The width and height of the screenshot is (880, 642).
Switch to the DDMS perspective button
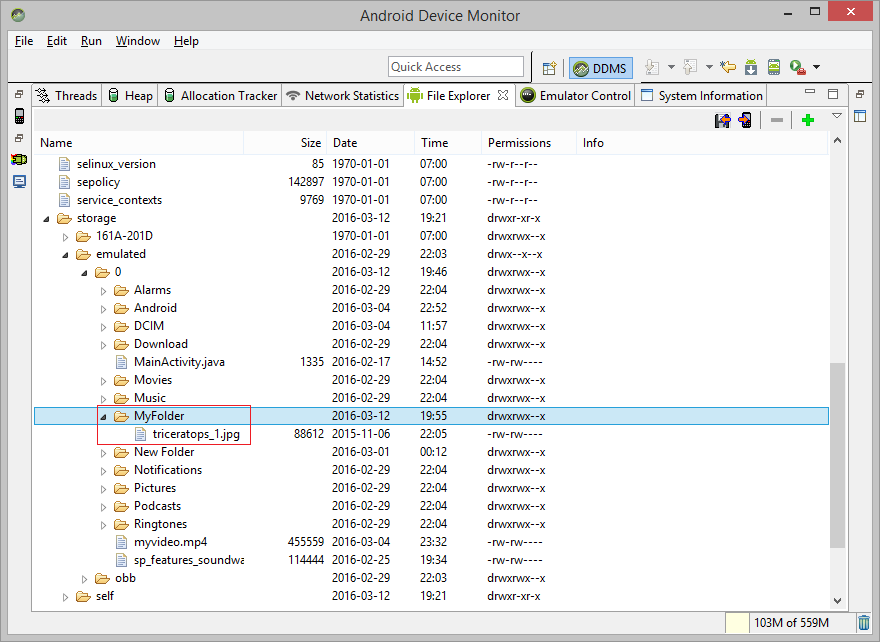click(601, 68)
